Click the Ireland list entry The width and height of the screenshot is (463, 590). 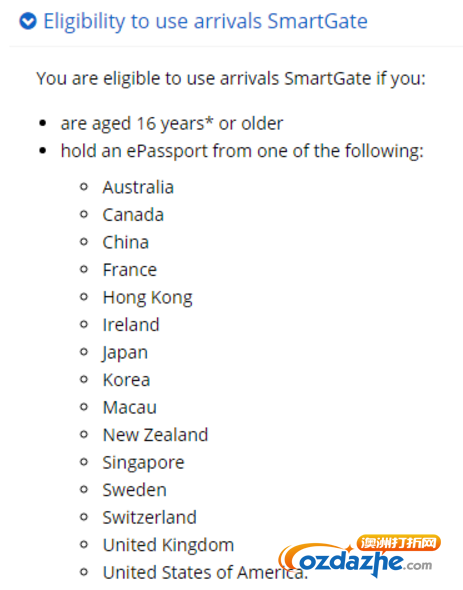pos(131,325)
